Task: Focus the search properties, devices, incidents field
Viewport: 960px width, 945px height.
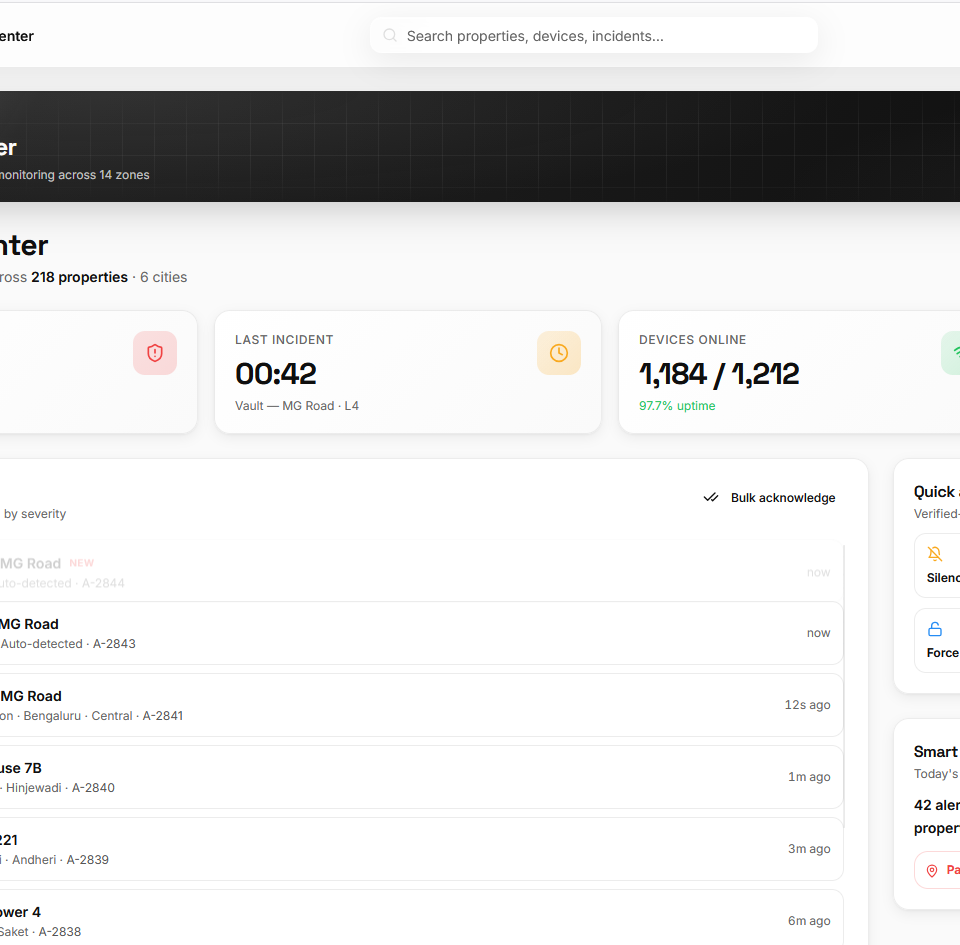Action: click(x=593, y=35)
